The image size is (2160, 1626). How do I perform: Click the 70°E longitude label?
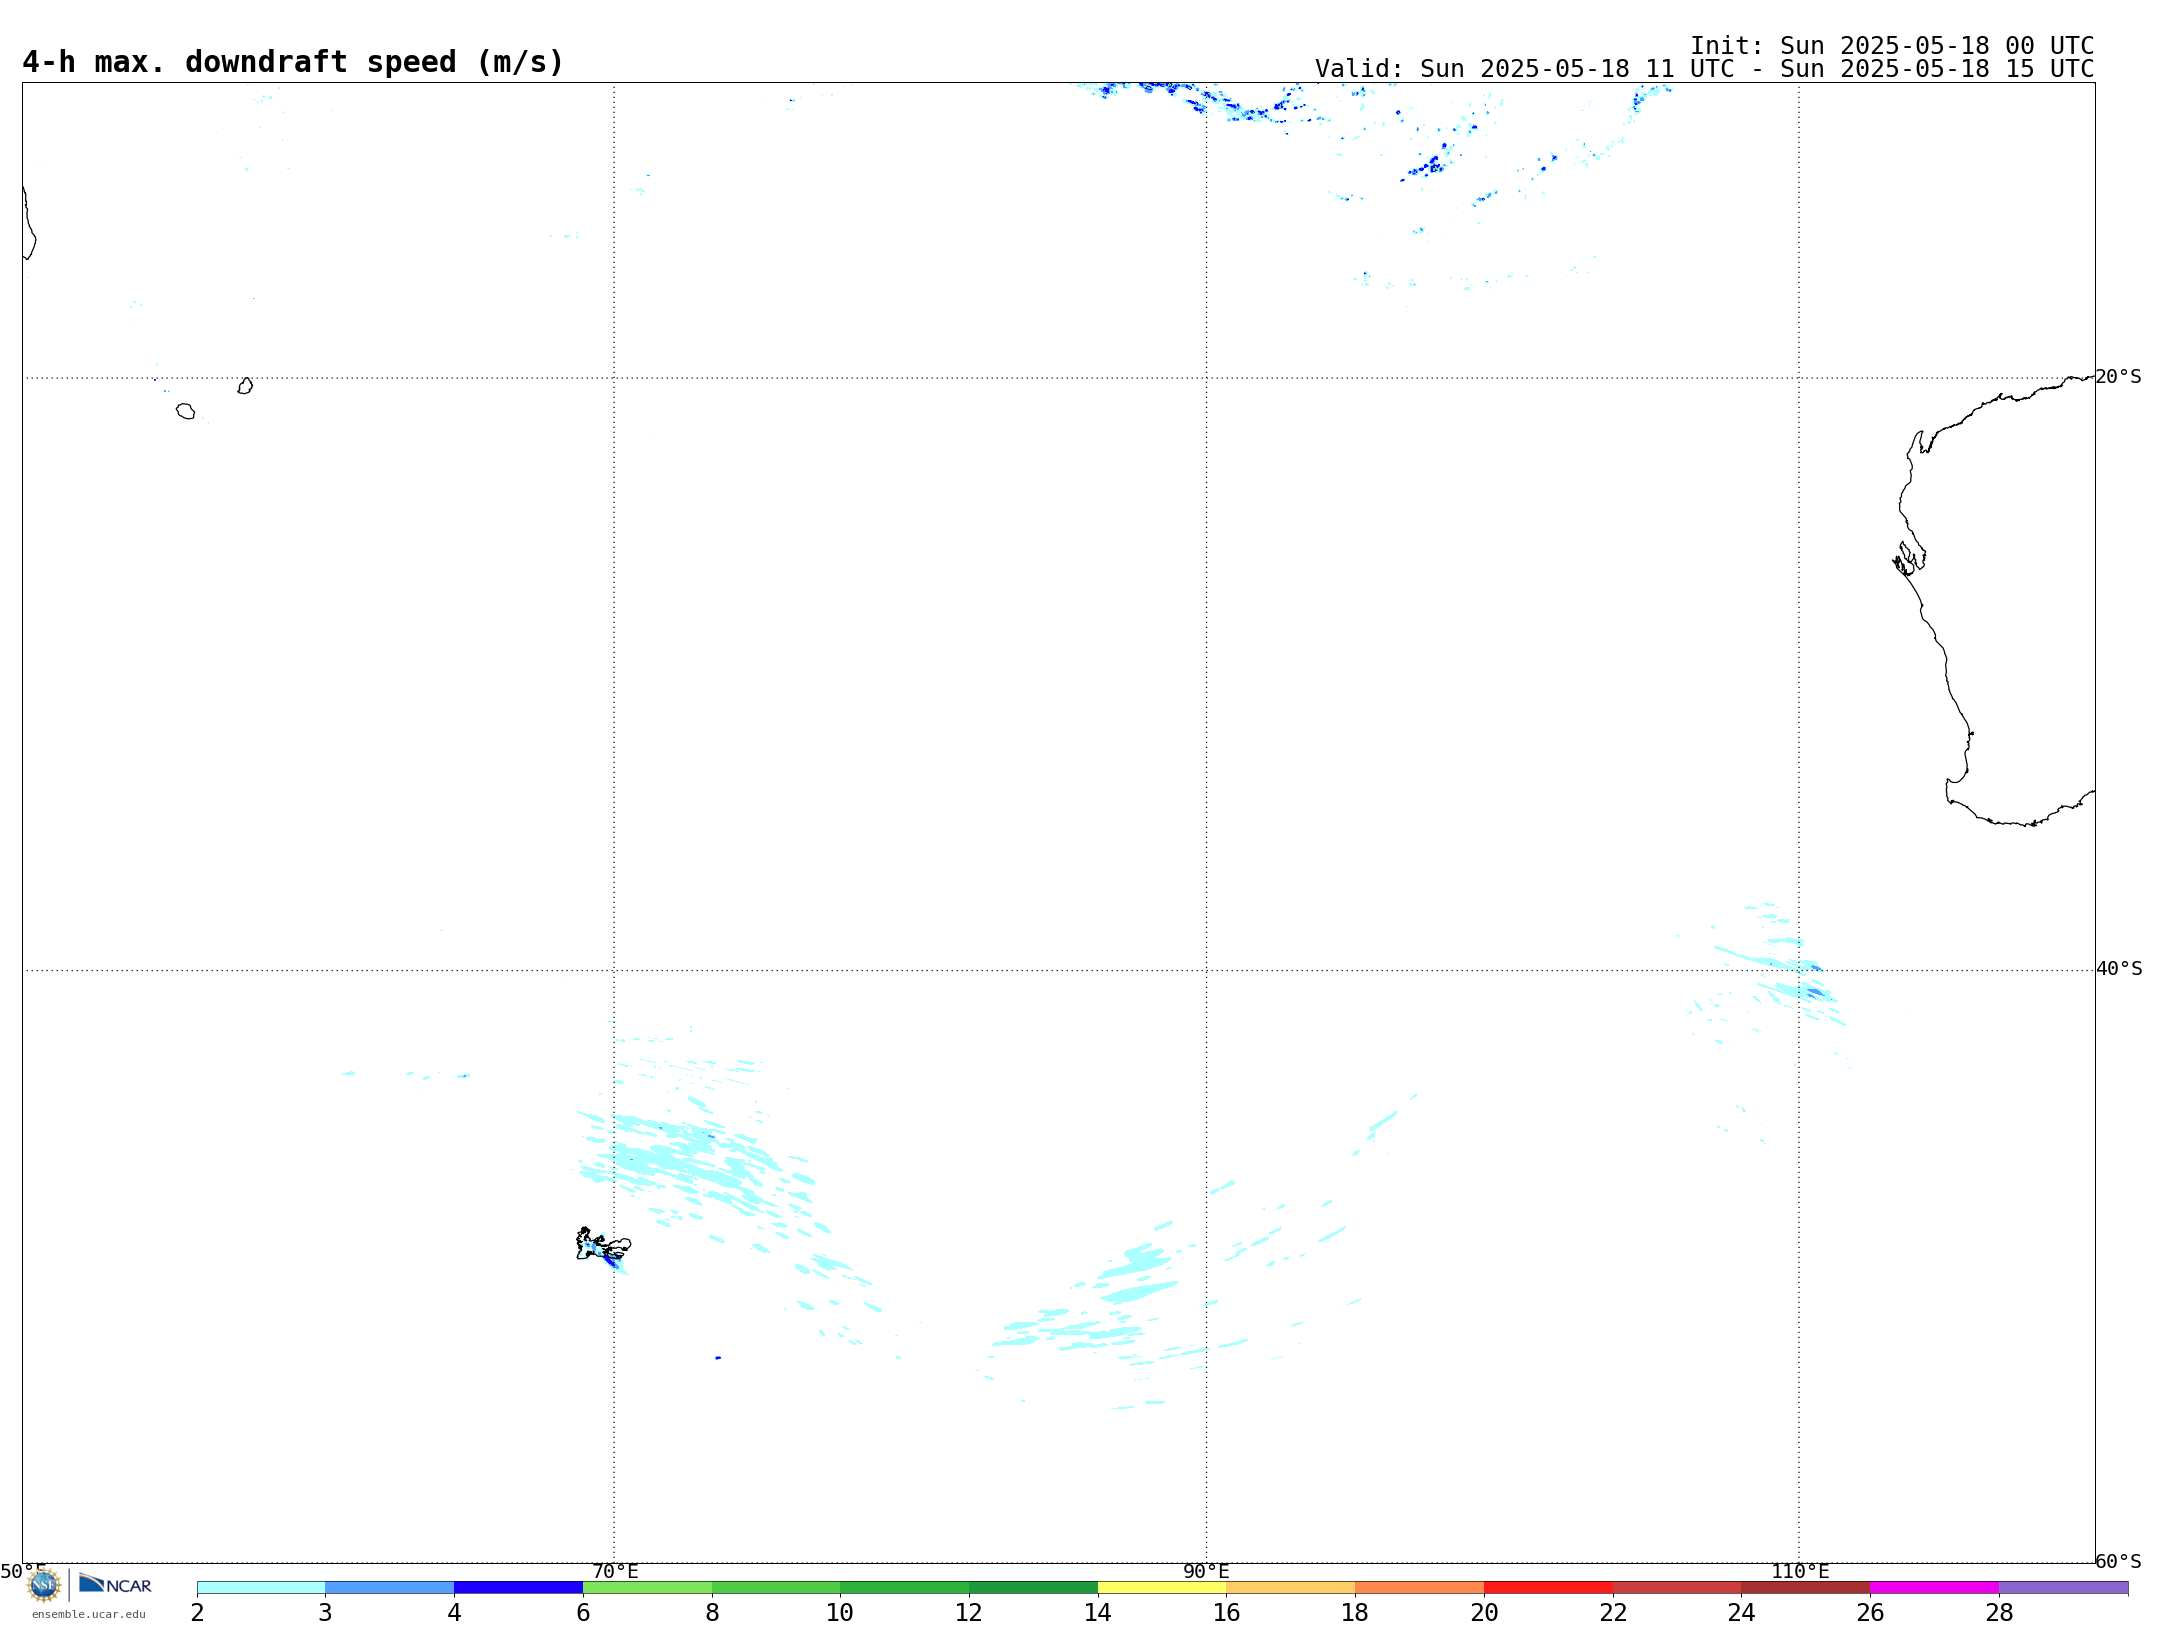pos(615,1571)
